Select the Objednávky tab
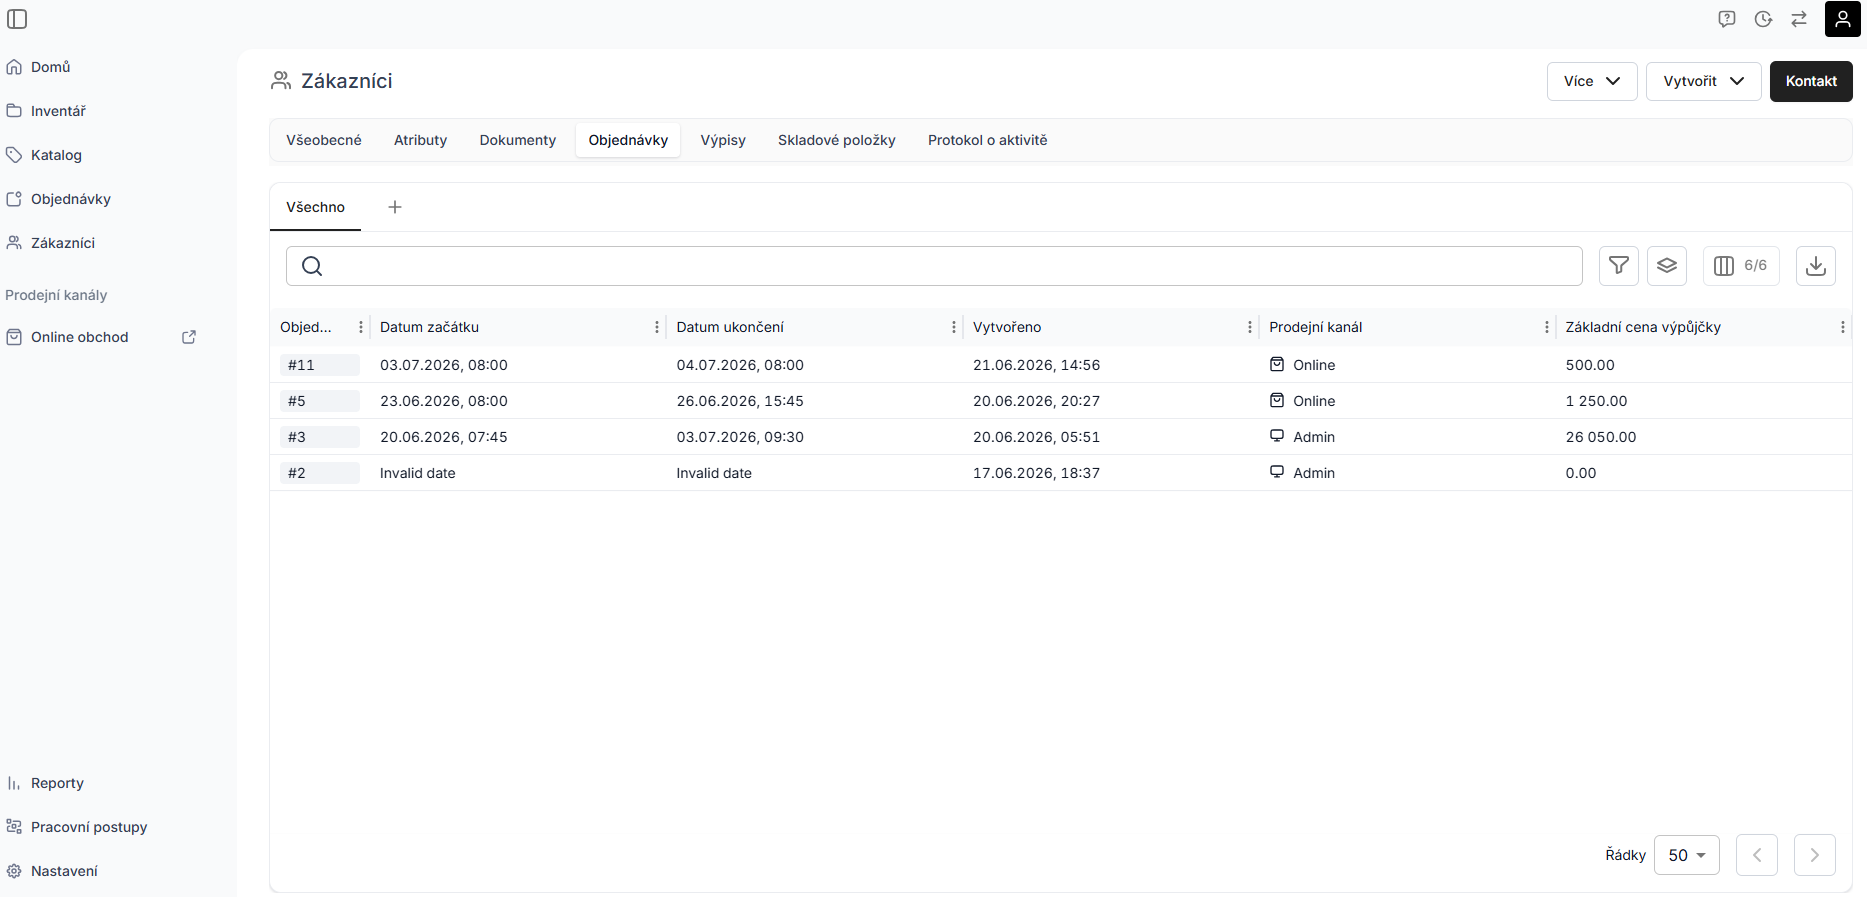This screenshot has width=1867, height=897. coord(628,140)
